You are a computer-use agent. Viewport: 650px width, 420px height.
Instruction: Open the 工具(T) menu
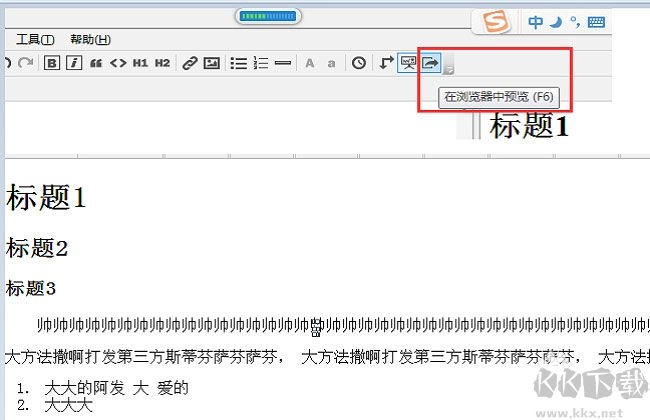pos(35,39)
